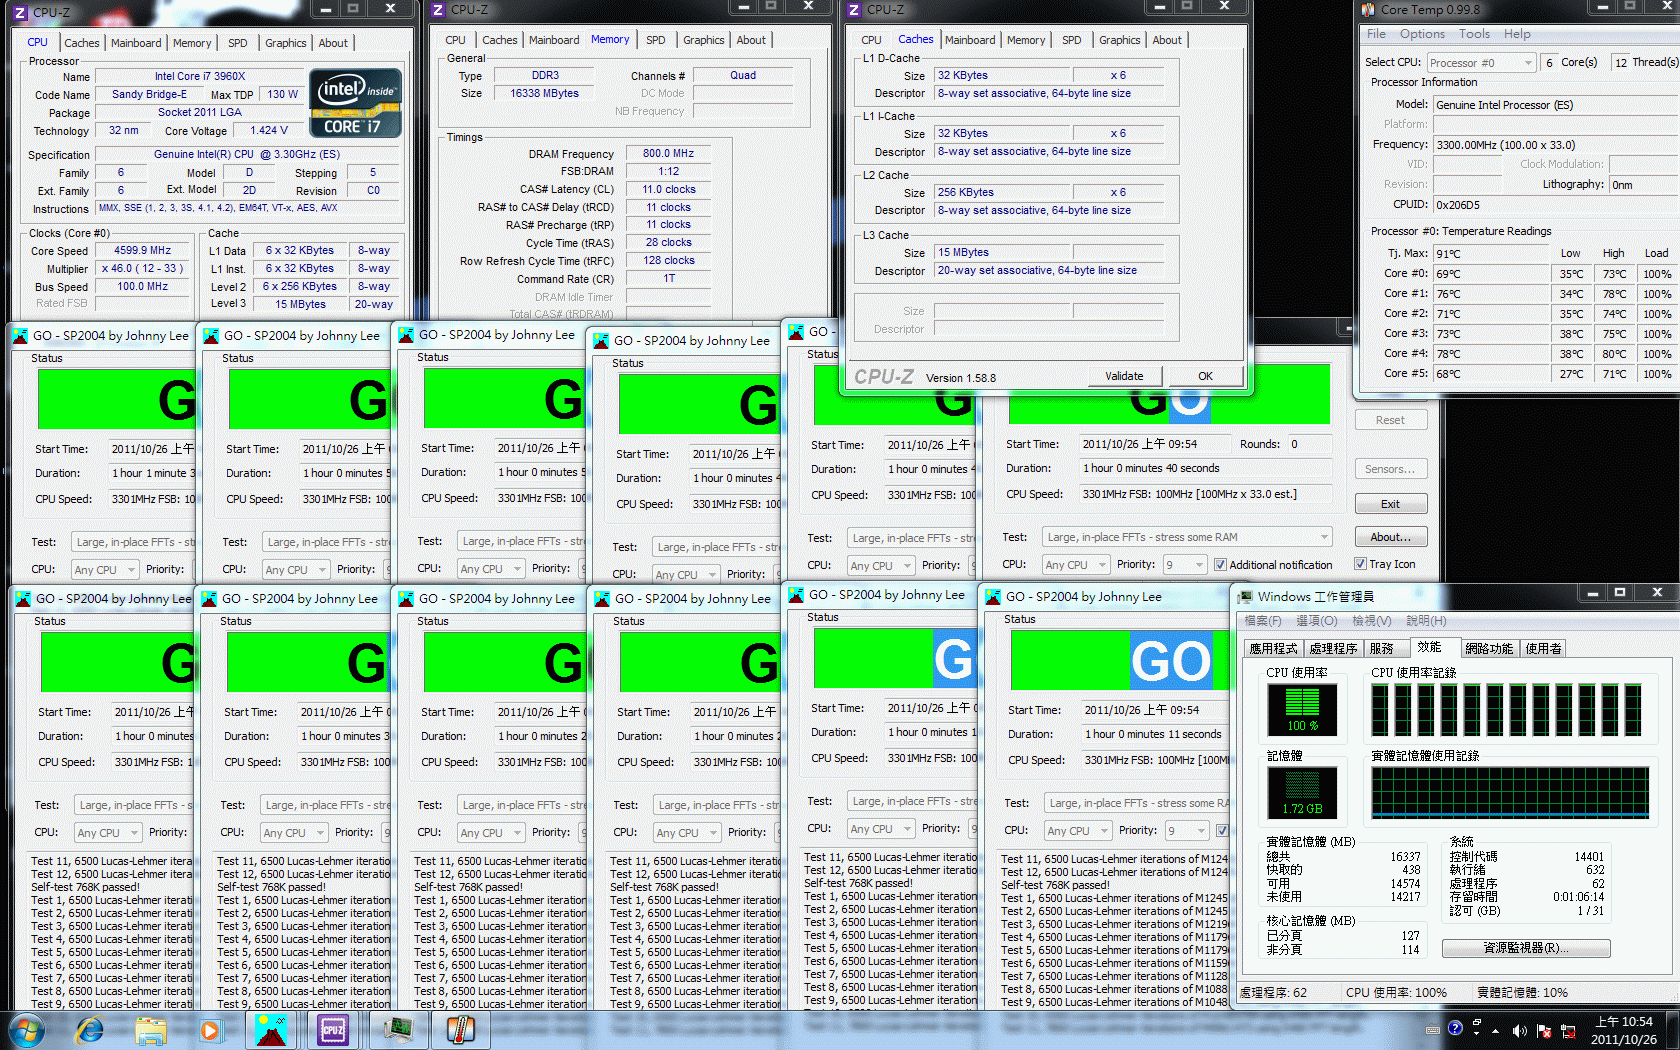
Task: Click title icon of CPU-Z window showing Processor info
Action: point(19,12)
